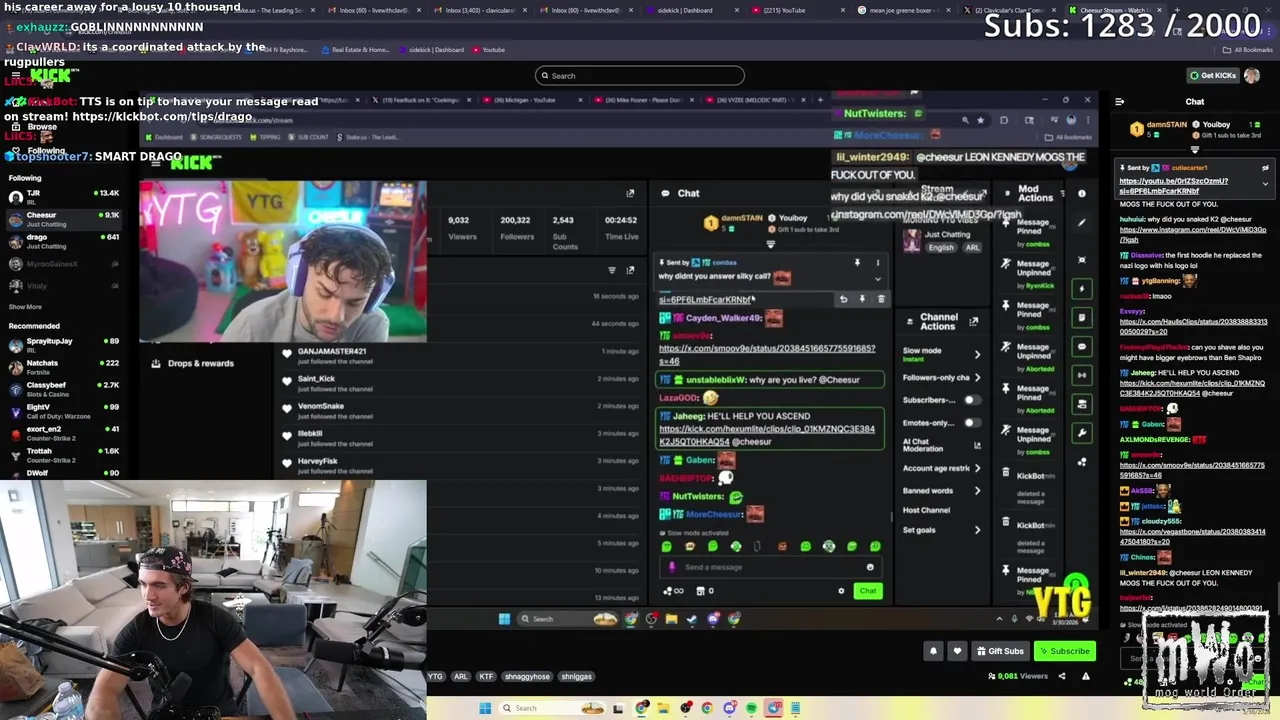
Task: Collapse pinned message chevron in right chat
Action: [x=1265, y=184]
